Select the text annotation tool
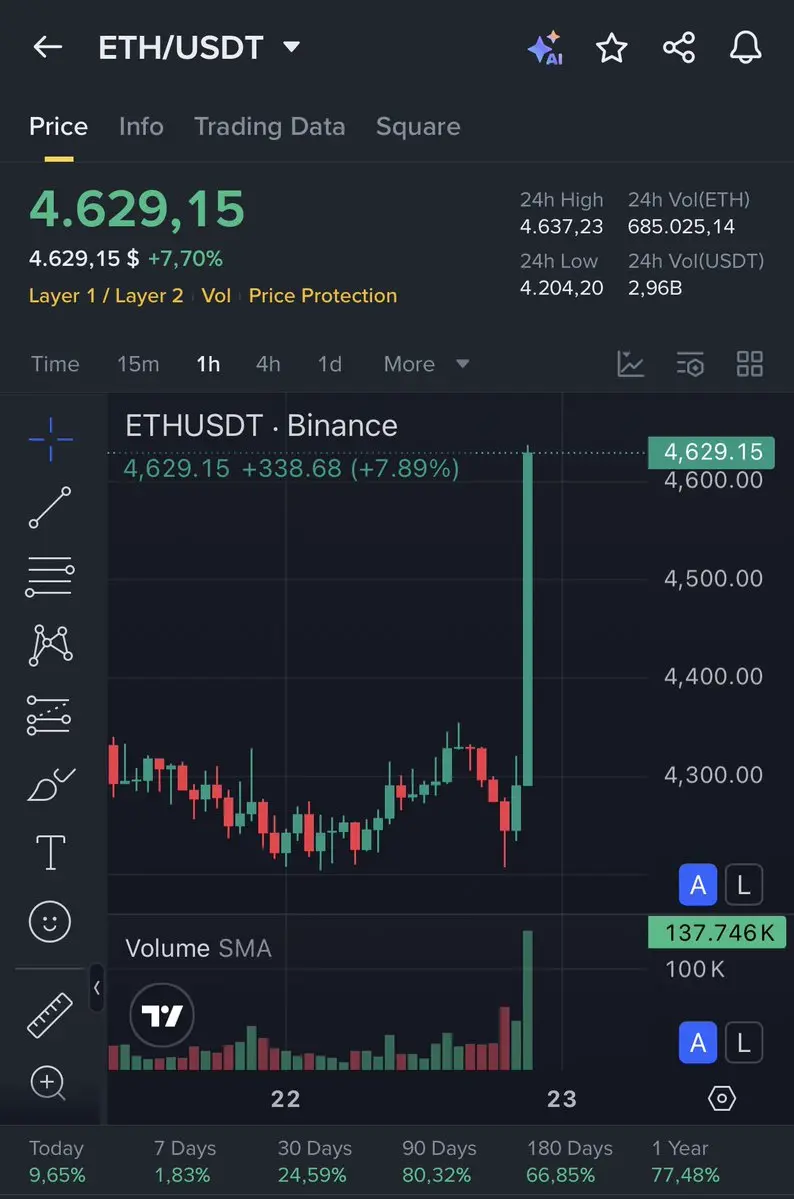Image resolution: width=794 pixels, height=1199 pixels. [x=50, y=852]
